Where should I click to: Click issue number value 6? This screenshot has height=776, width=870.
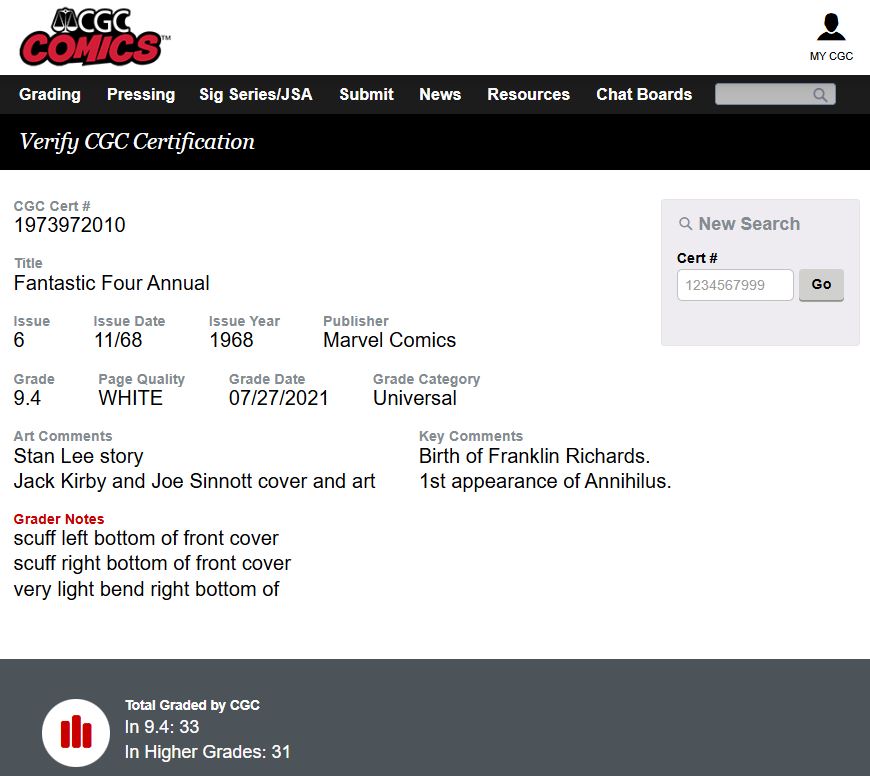point(19,340)
